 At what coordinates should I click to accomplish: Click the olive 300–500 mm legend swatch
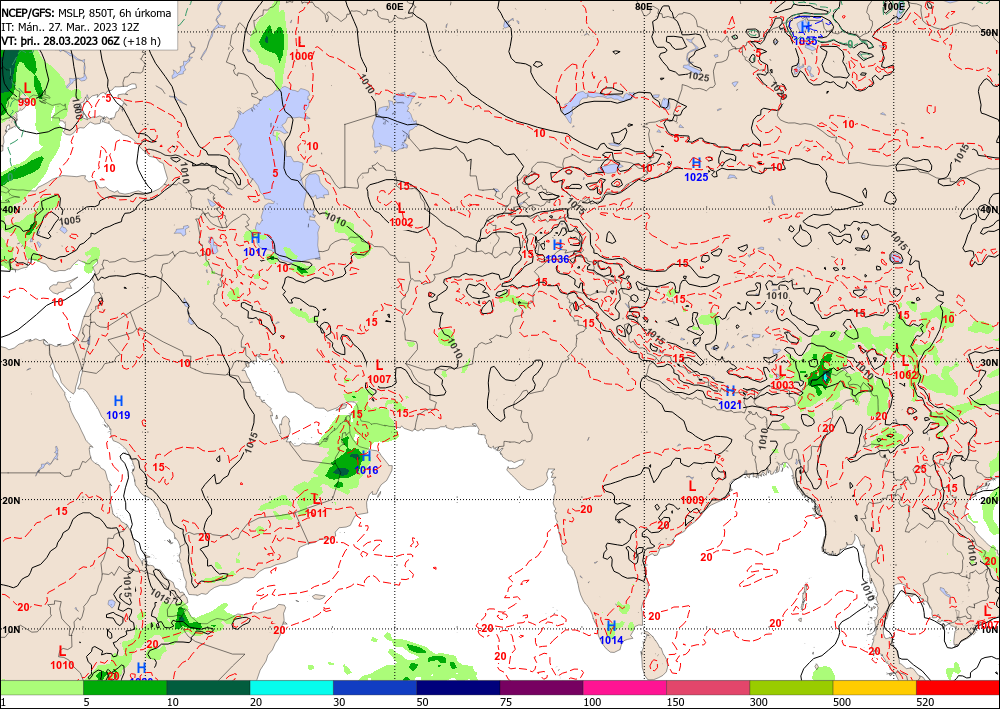click(x=791, y=688)
